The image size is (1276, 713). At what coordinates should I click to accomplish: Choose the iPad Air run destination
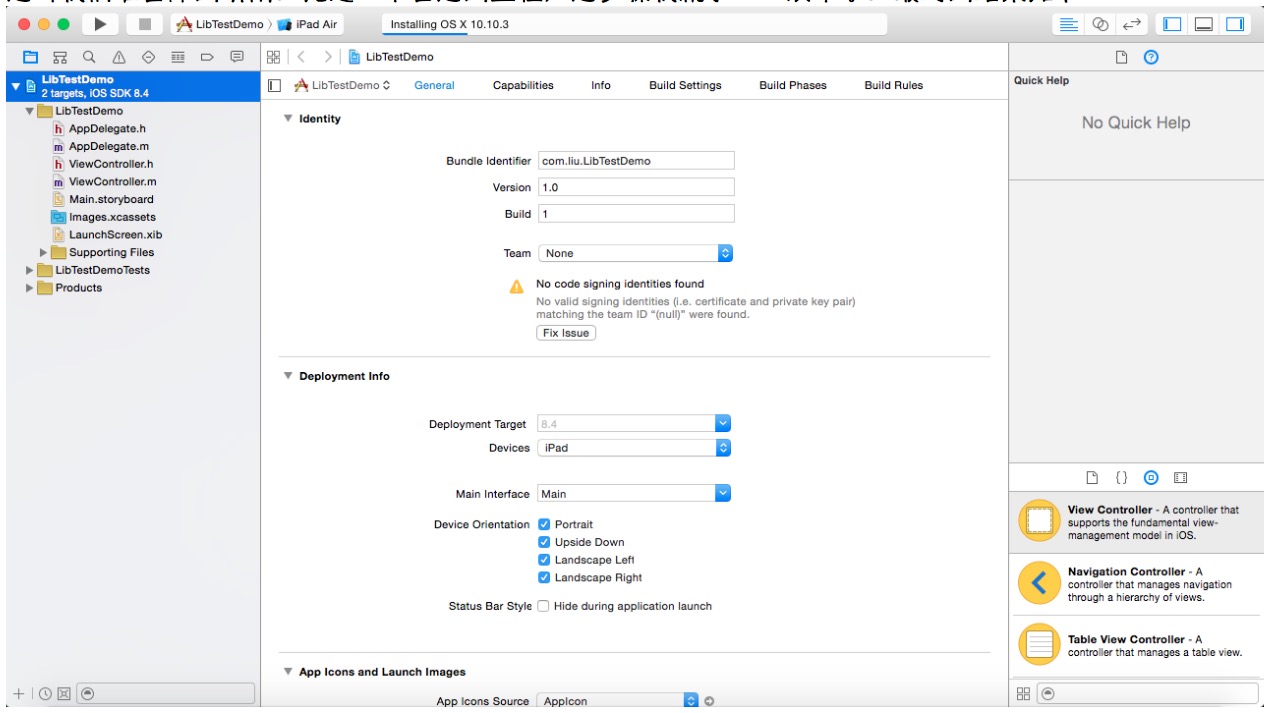(308, 24)
